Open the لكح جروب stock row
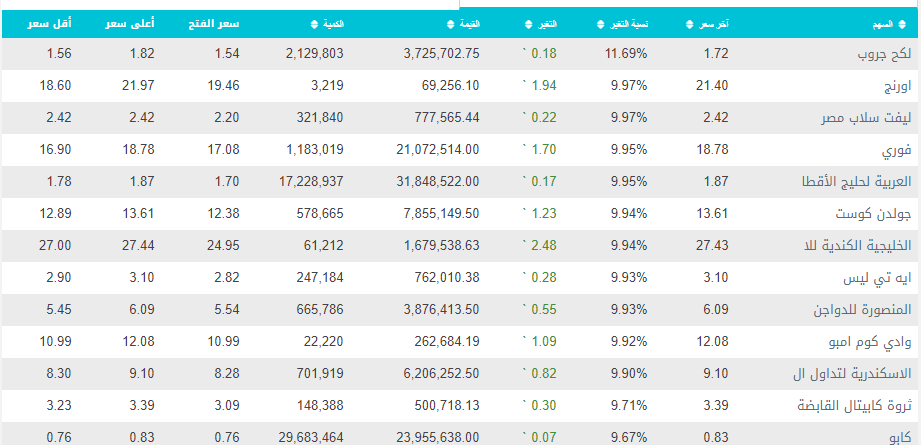The height and width of the screenshot is (445, 921). pyautogui.click(x=460, y=54)
